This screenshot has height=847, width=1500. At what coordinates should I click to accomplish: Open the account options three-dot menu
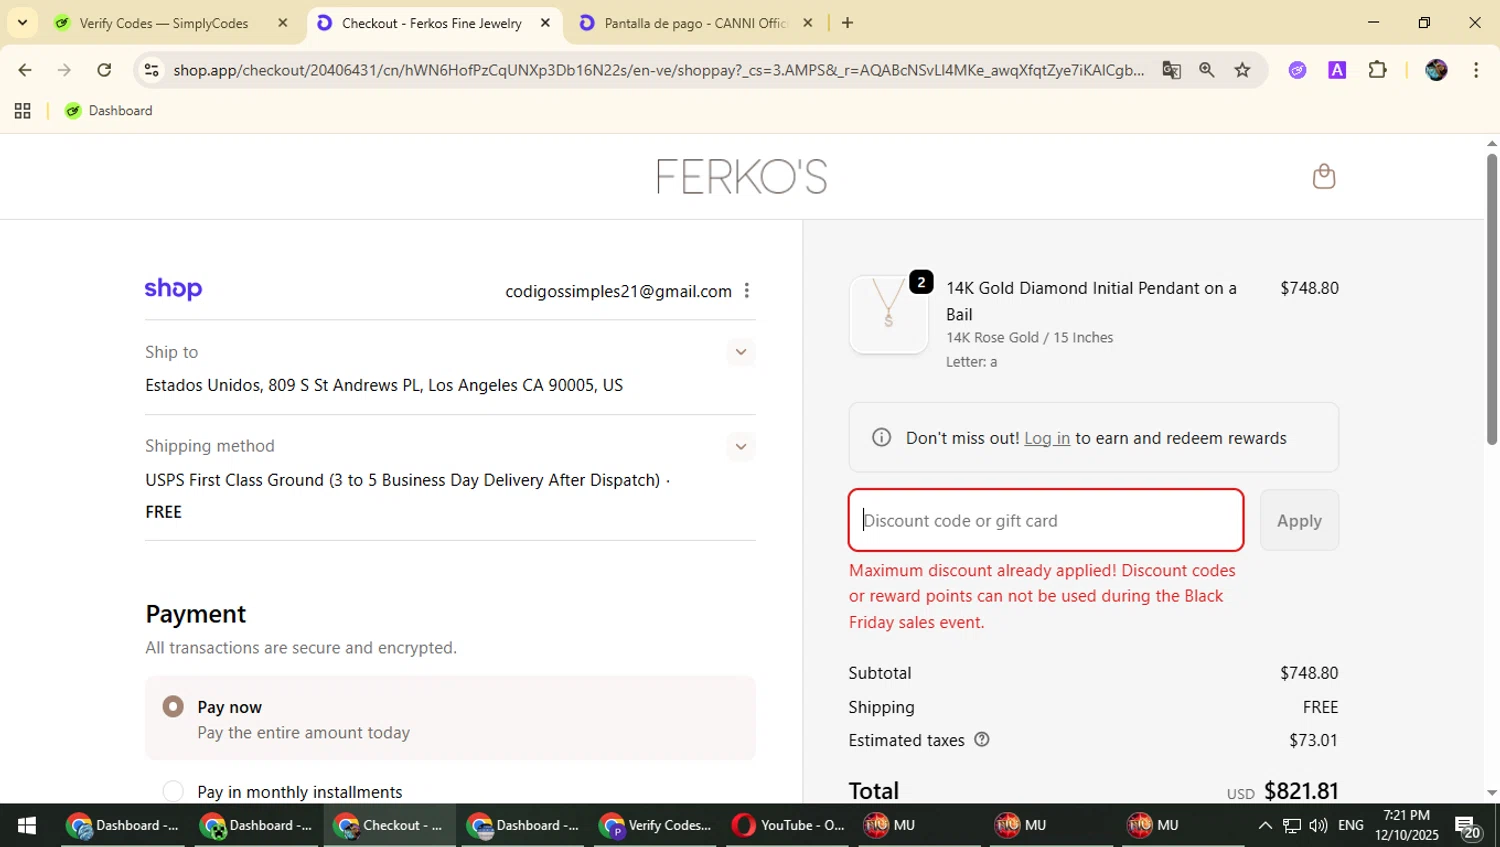tap(747, 291)
